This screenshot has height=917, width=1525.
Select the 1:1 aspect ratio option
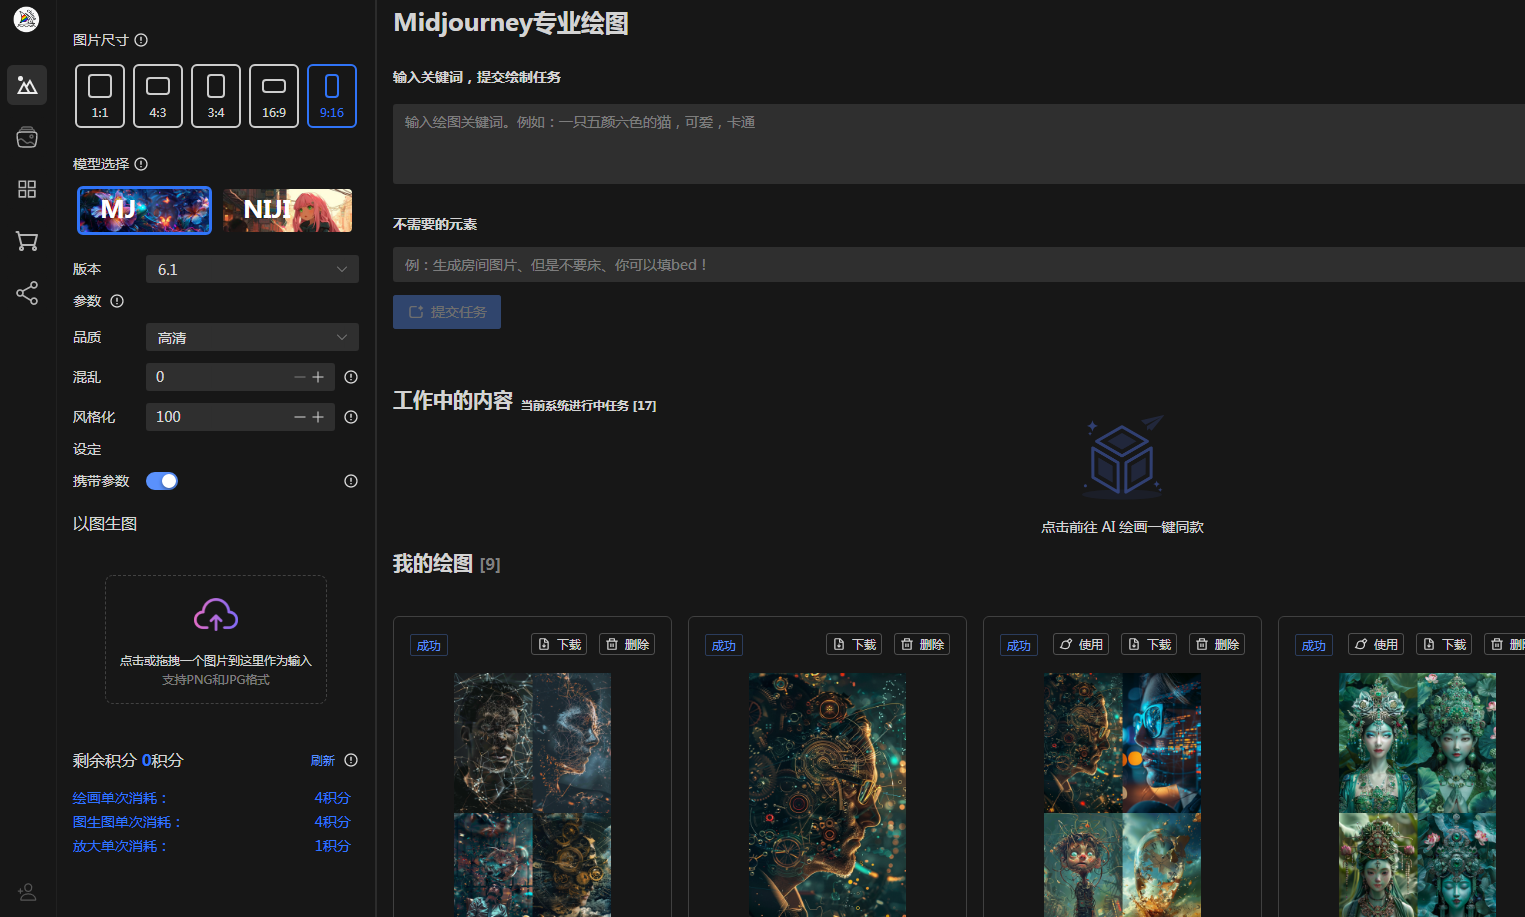click(x=100, y=96)
